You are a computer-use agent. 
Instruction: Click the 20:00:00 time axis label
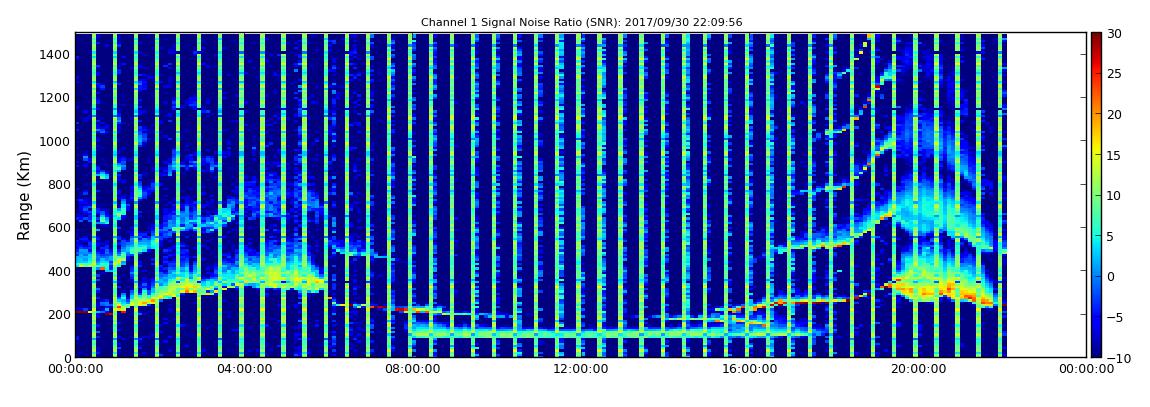918,370
